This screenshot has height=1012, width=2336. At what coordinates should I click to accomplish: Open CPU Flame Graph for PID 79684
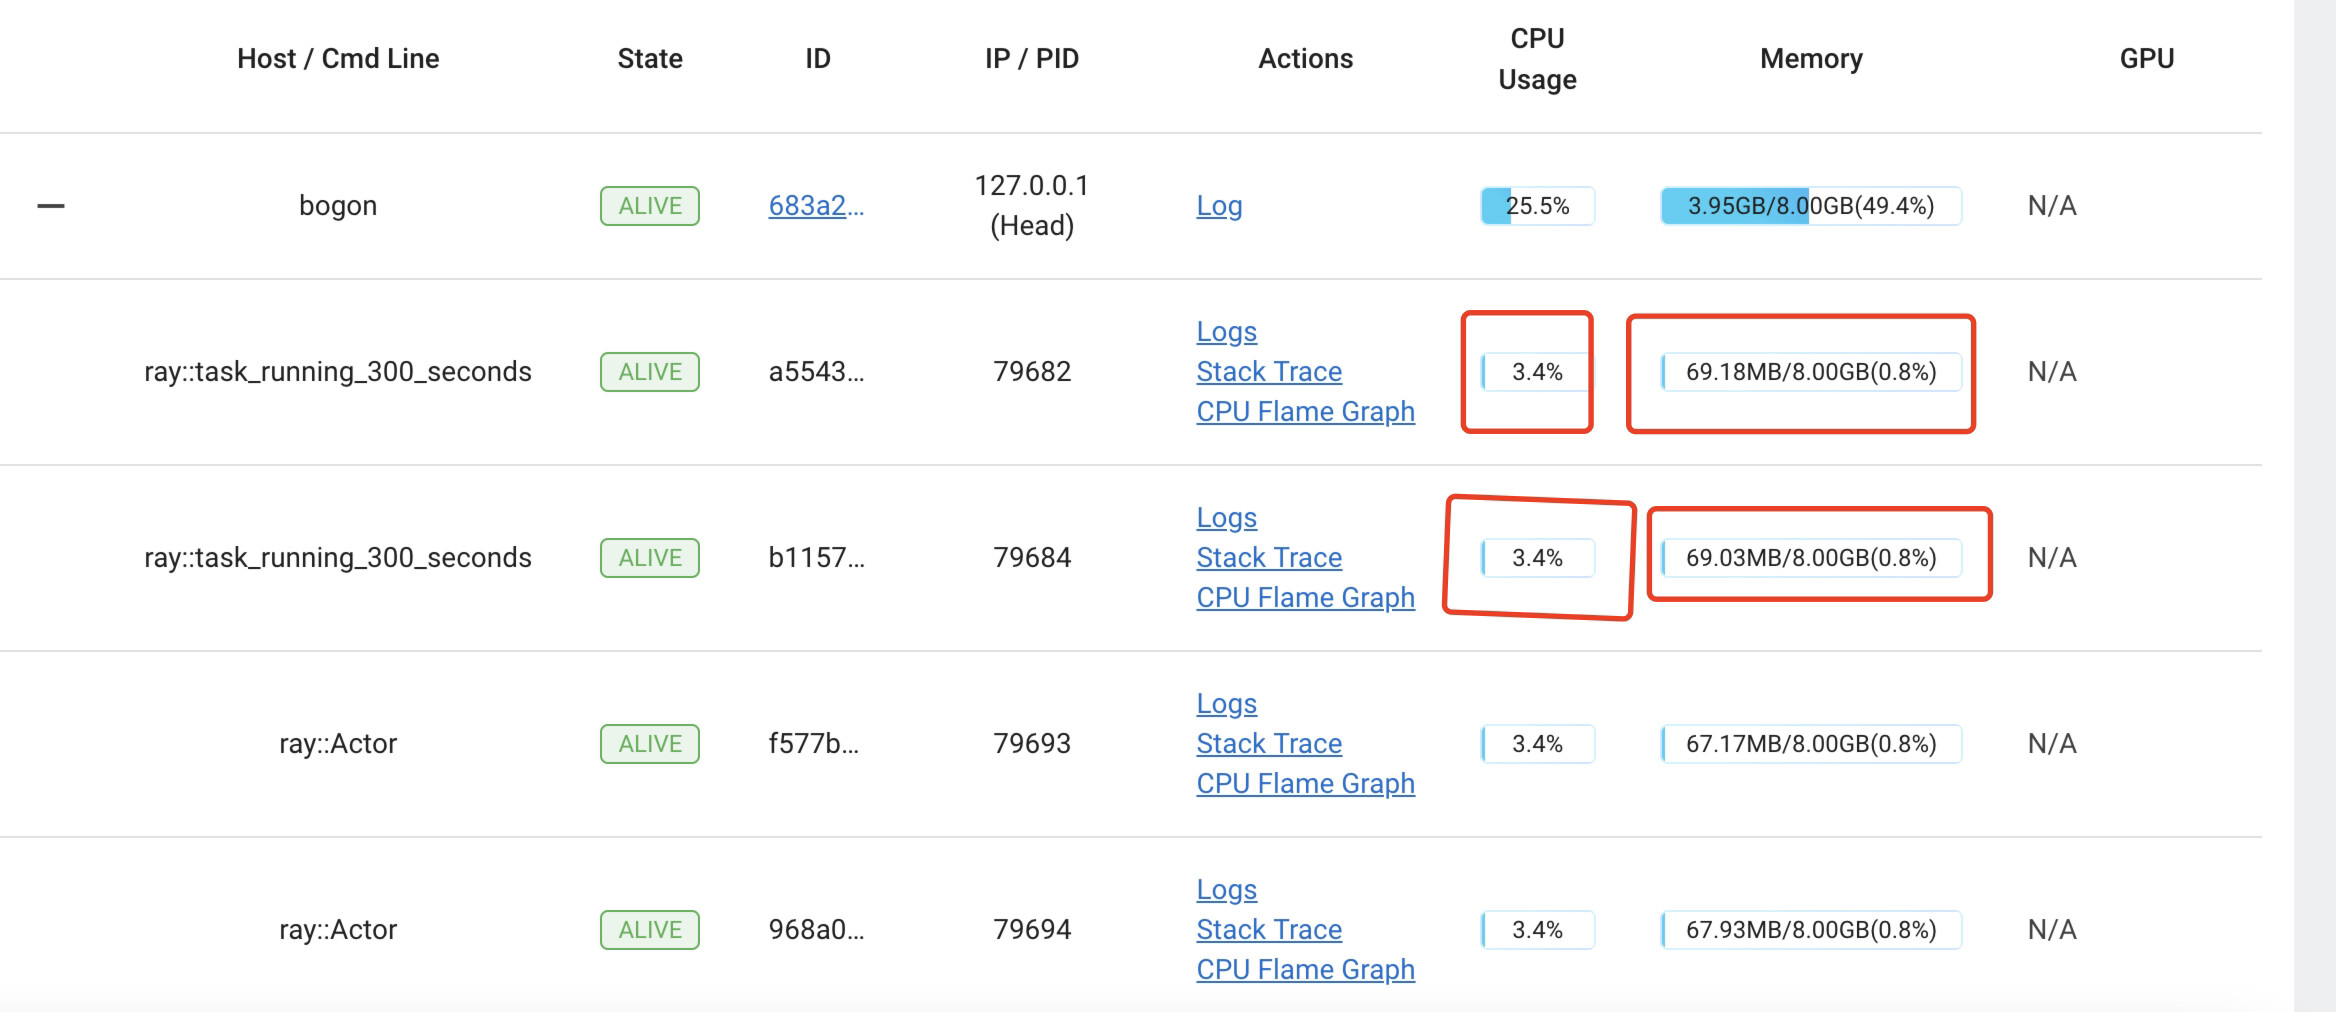(1305, 597)
